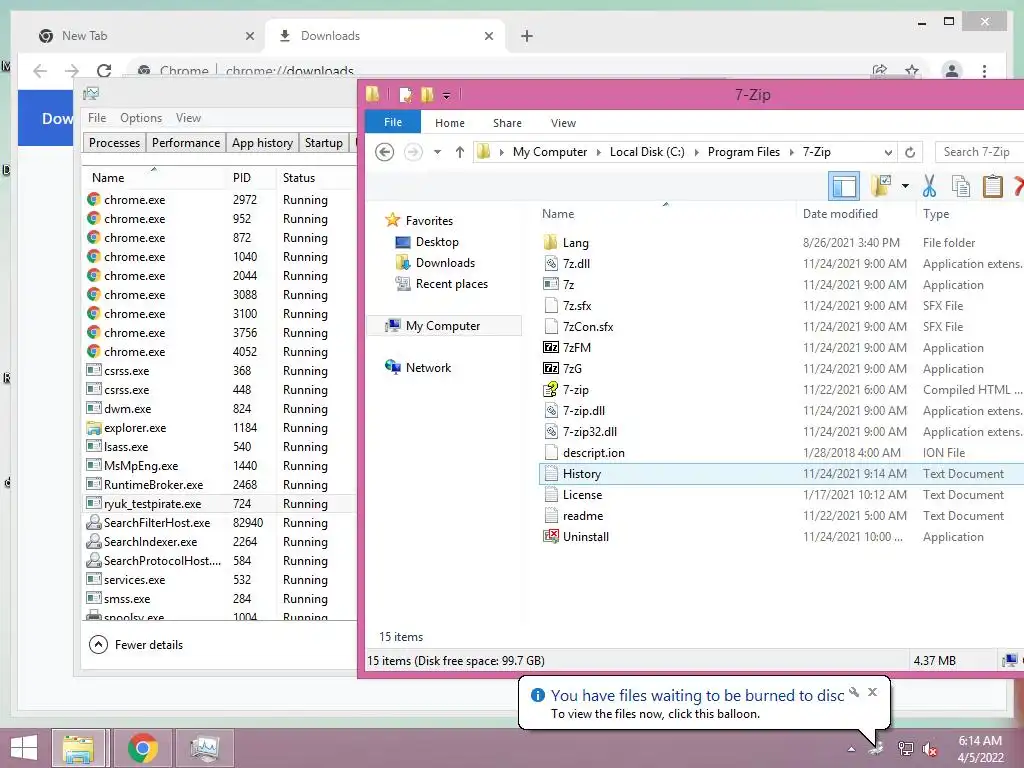This screenshot has width=1024, height=768.
Task: Open the dropdown arrow next to new folder icon
Action: [x=905, y=187]
